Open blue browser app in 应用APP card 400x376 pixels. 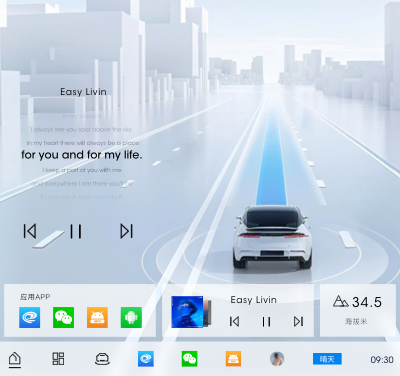pyautogui.click(x=30, y=317)
